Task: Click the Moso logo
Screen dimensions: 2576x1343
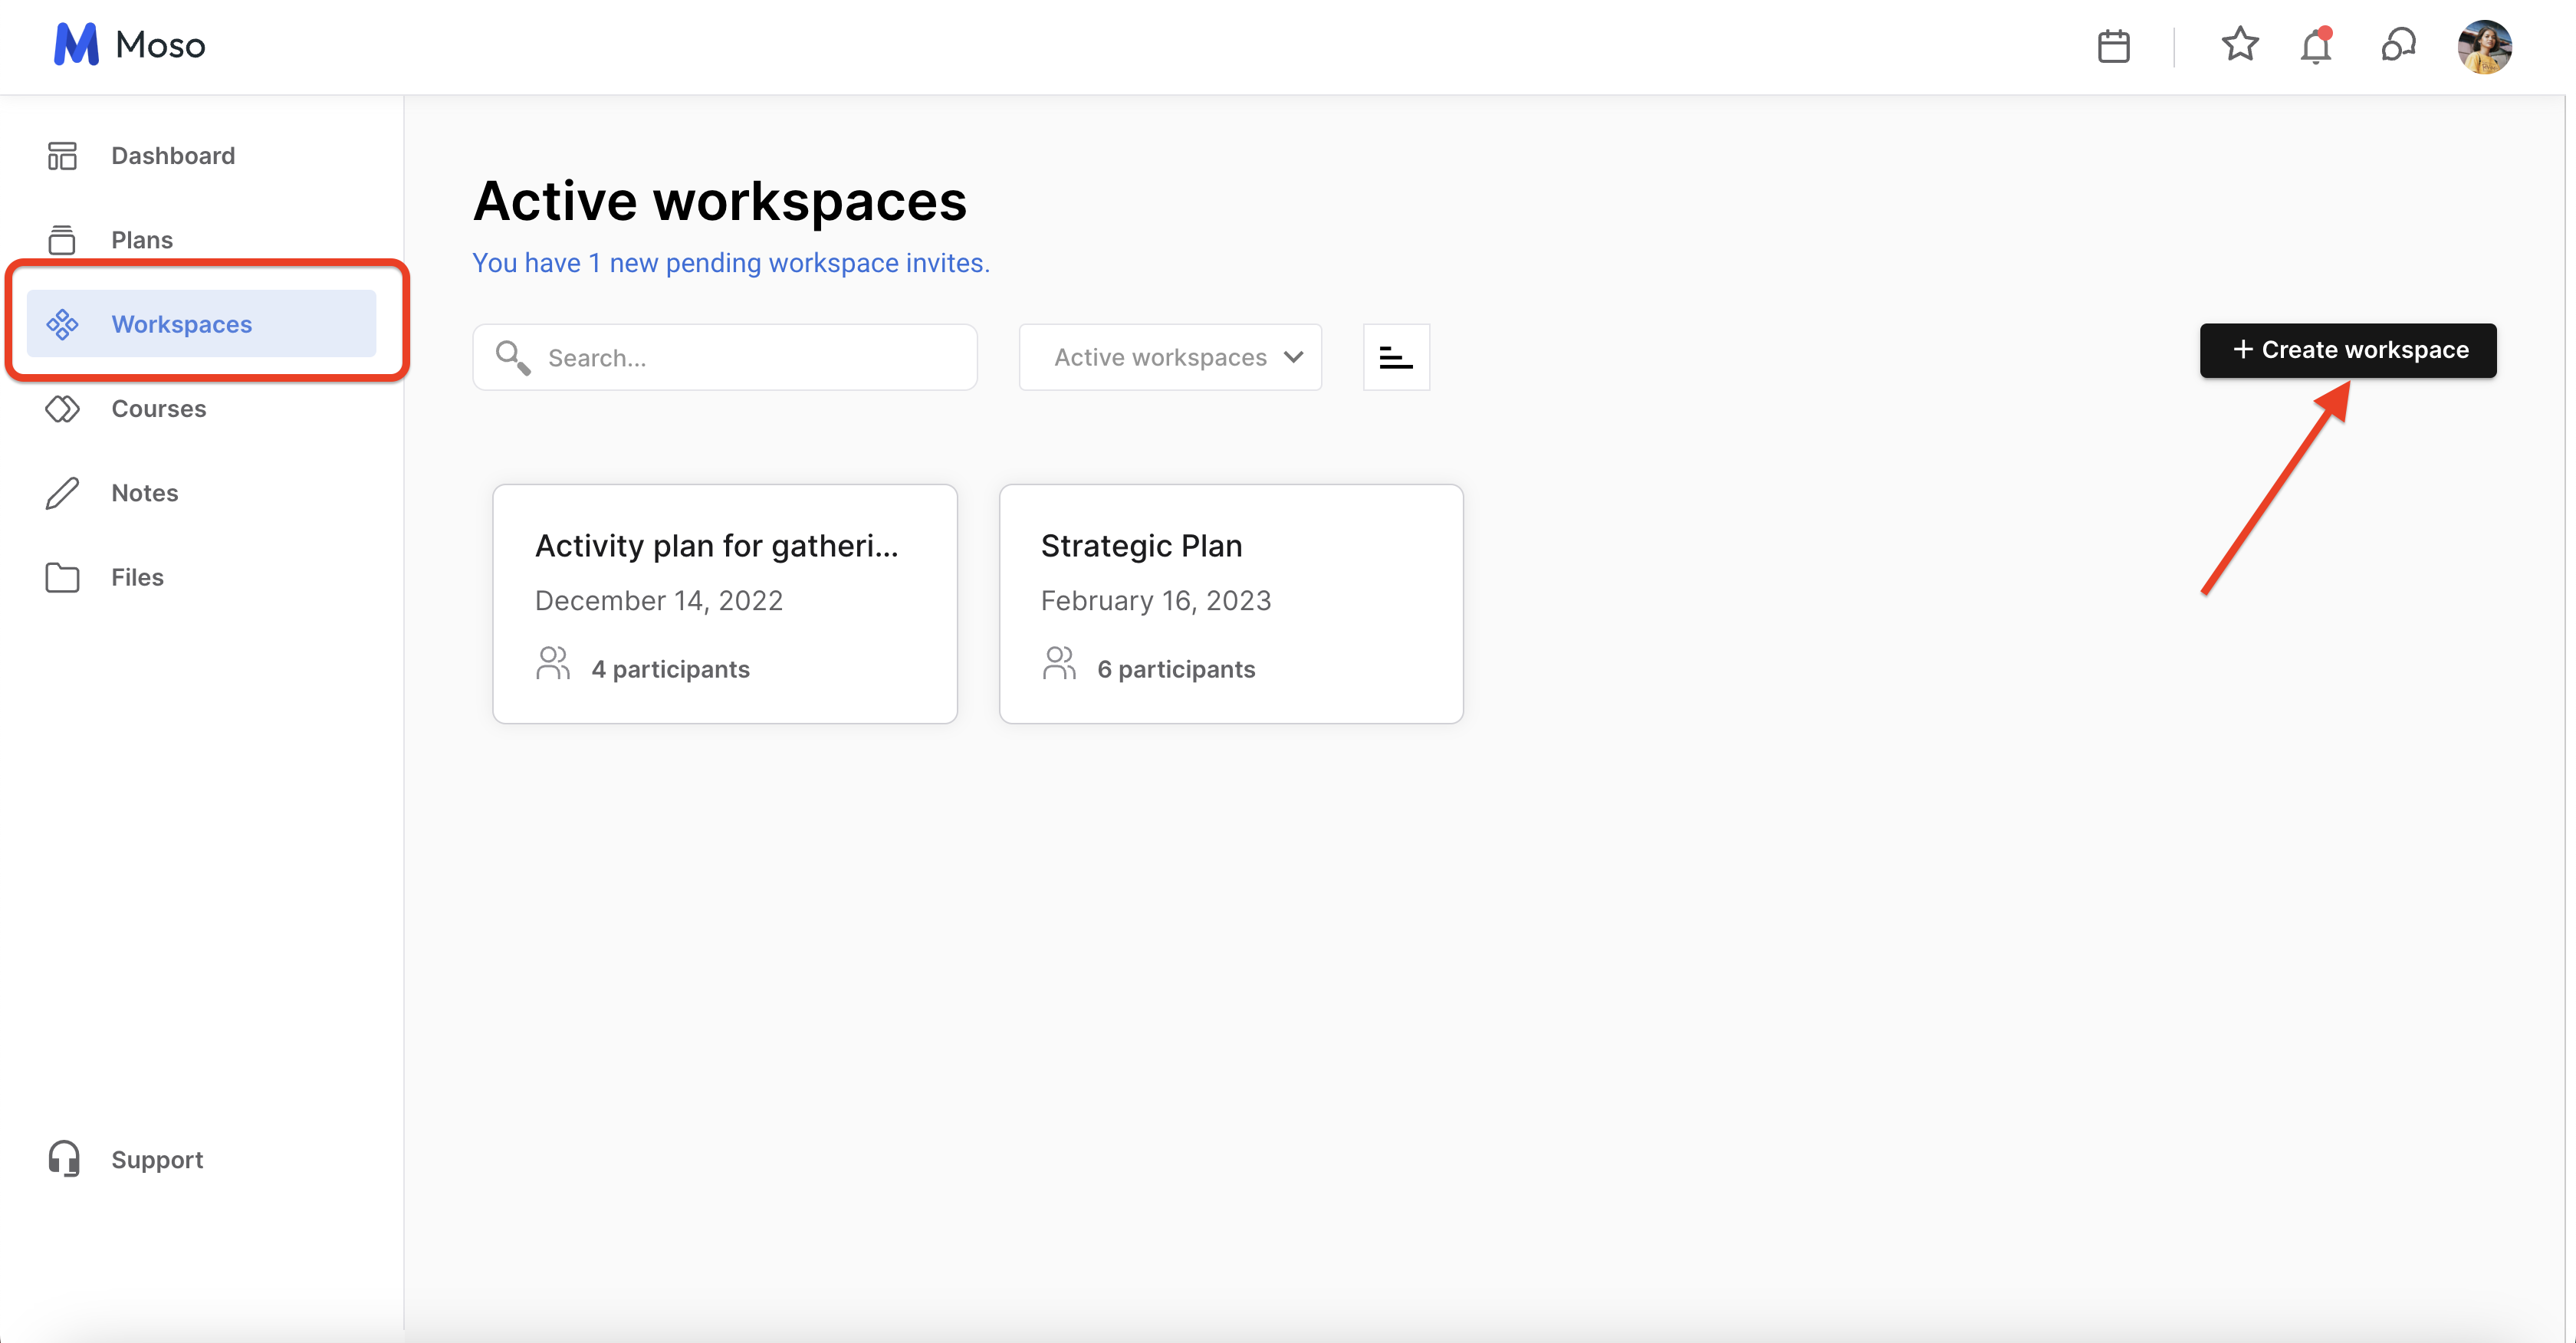Action: 129,45
